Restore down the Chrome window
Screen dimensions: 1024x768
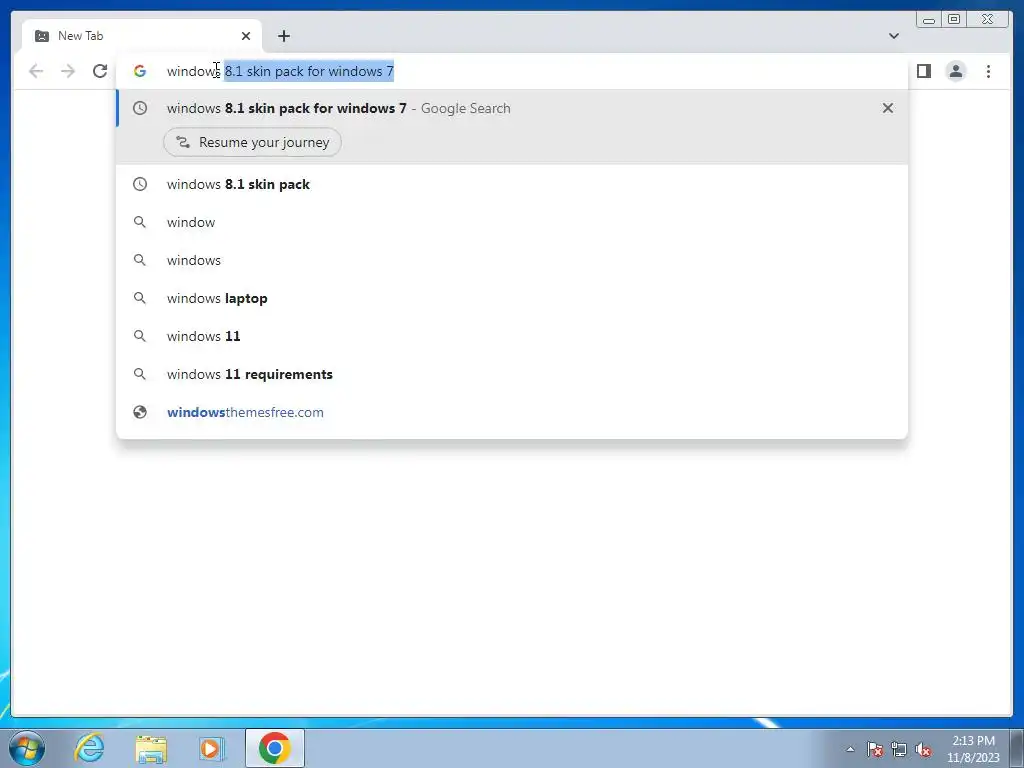(954, 20)
